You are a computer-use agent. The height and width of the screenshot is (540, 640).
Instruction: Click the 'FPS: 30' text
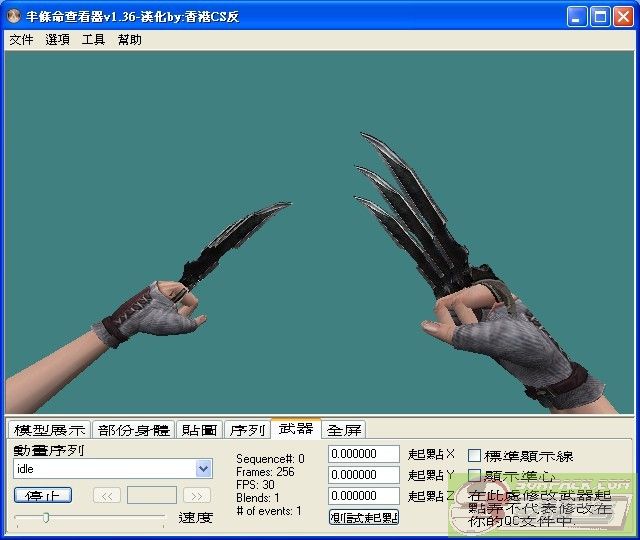coord(255,485)
